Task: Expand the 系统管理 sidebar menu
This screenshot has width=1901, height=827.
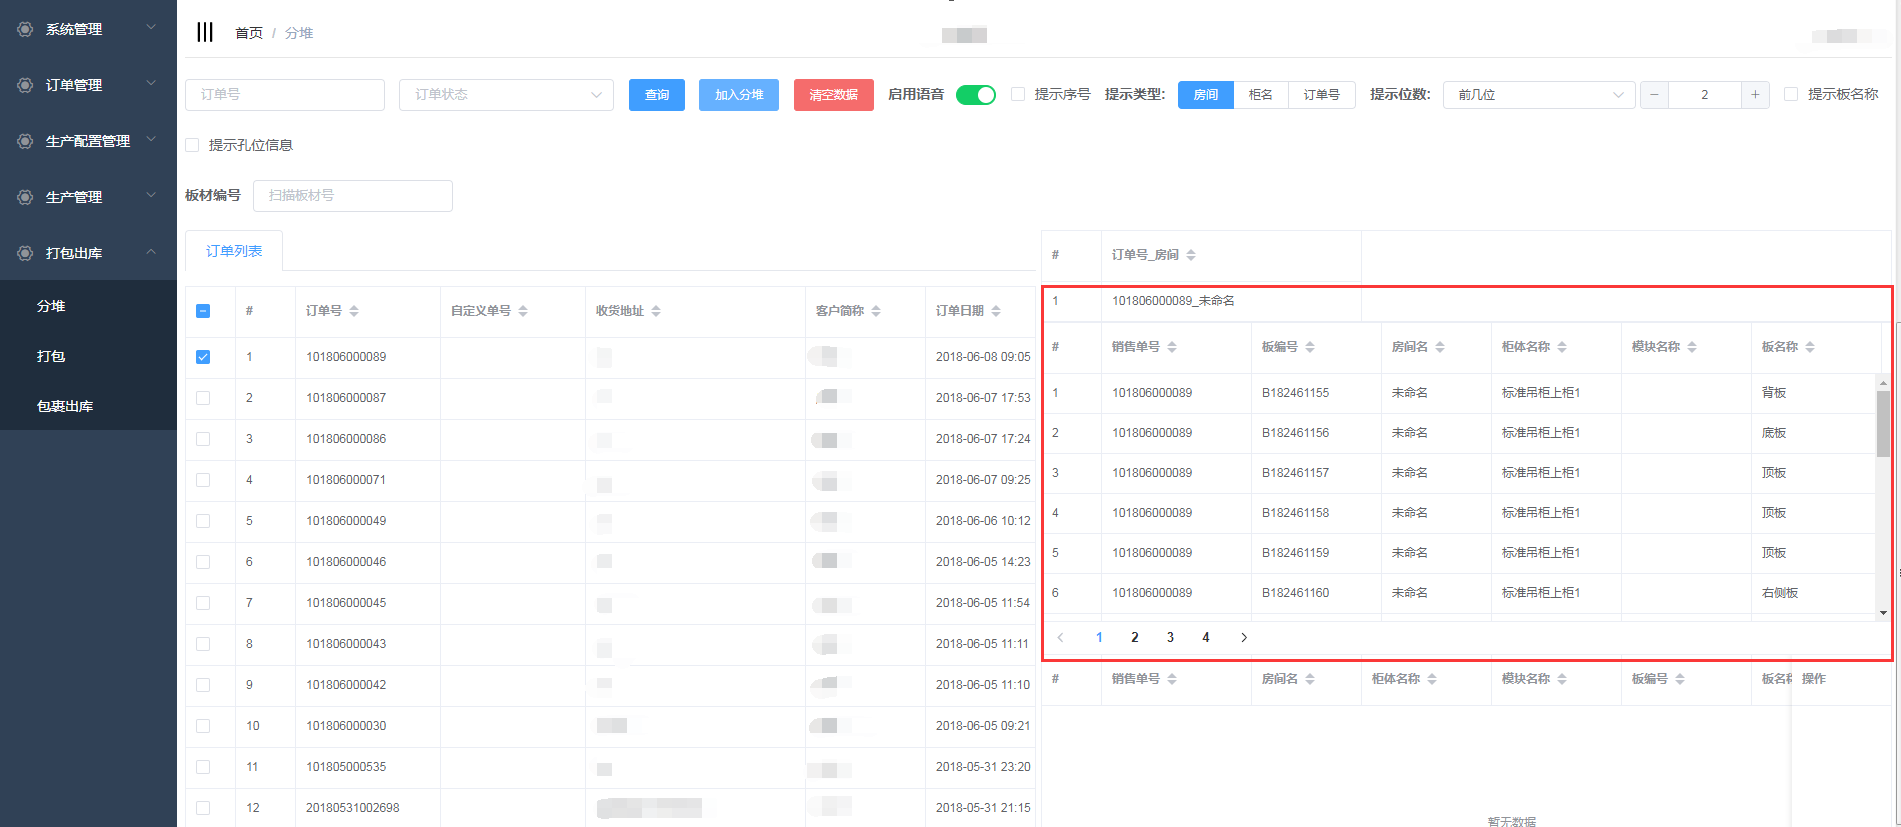Action: (88, 29)
